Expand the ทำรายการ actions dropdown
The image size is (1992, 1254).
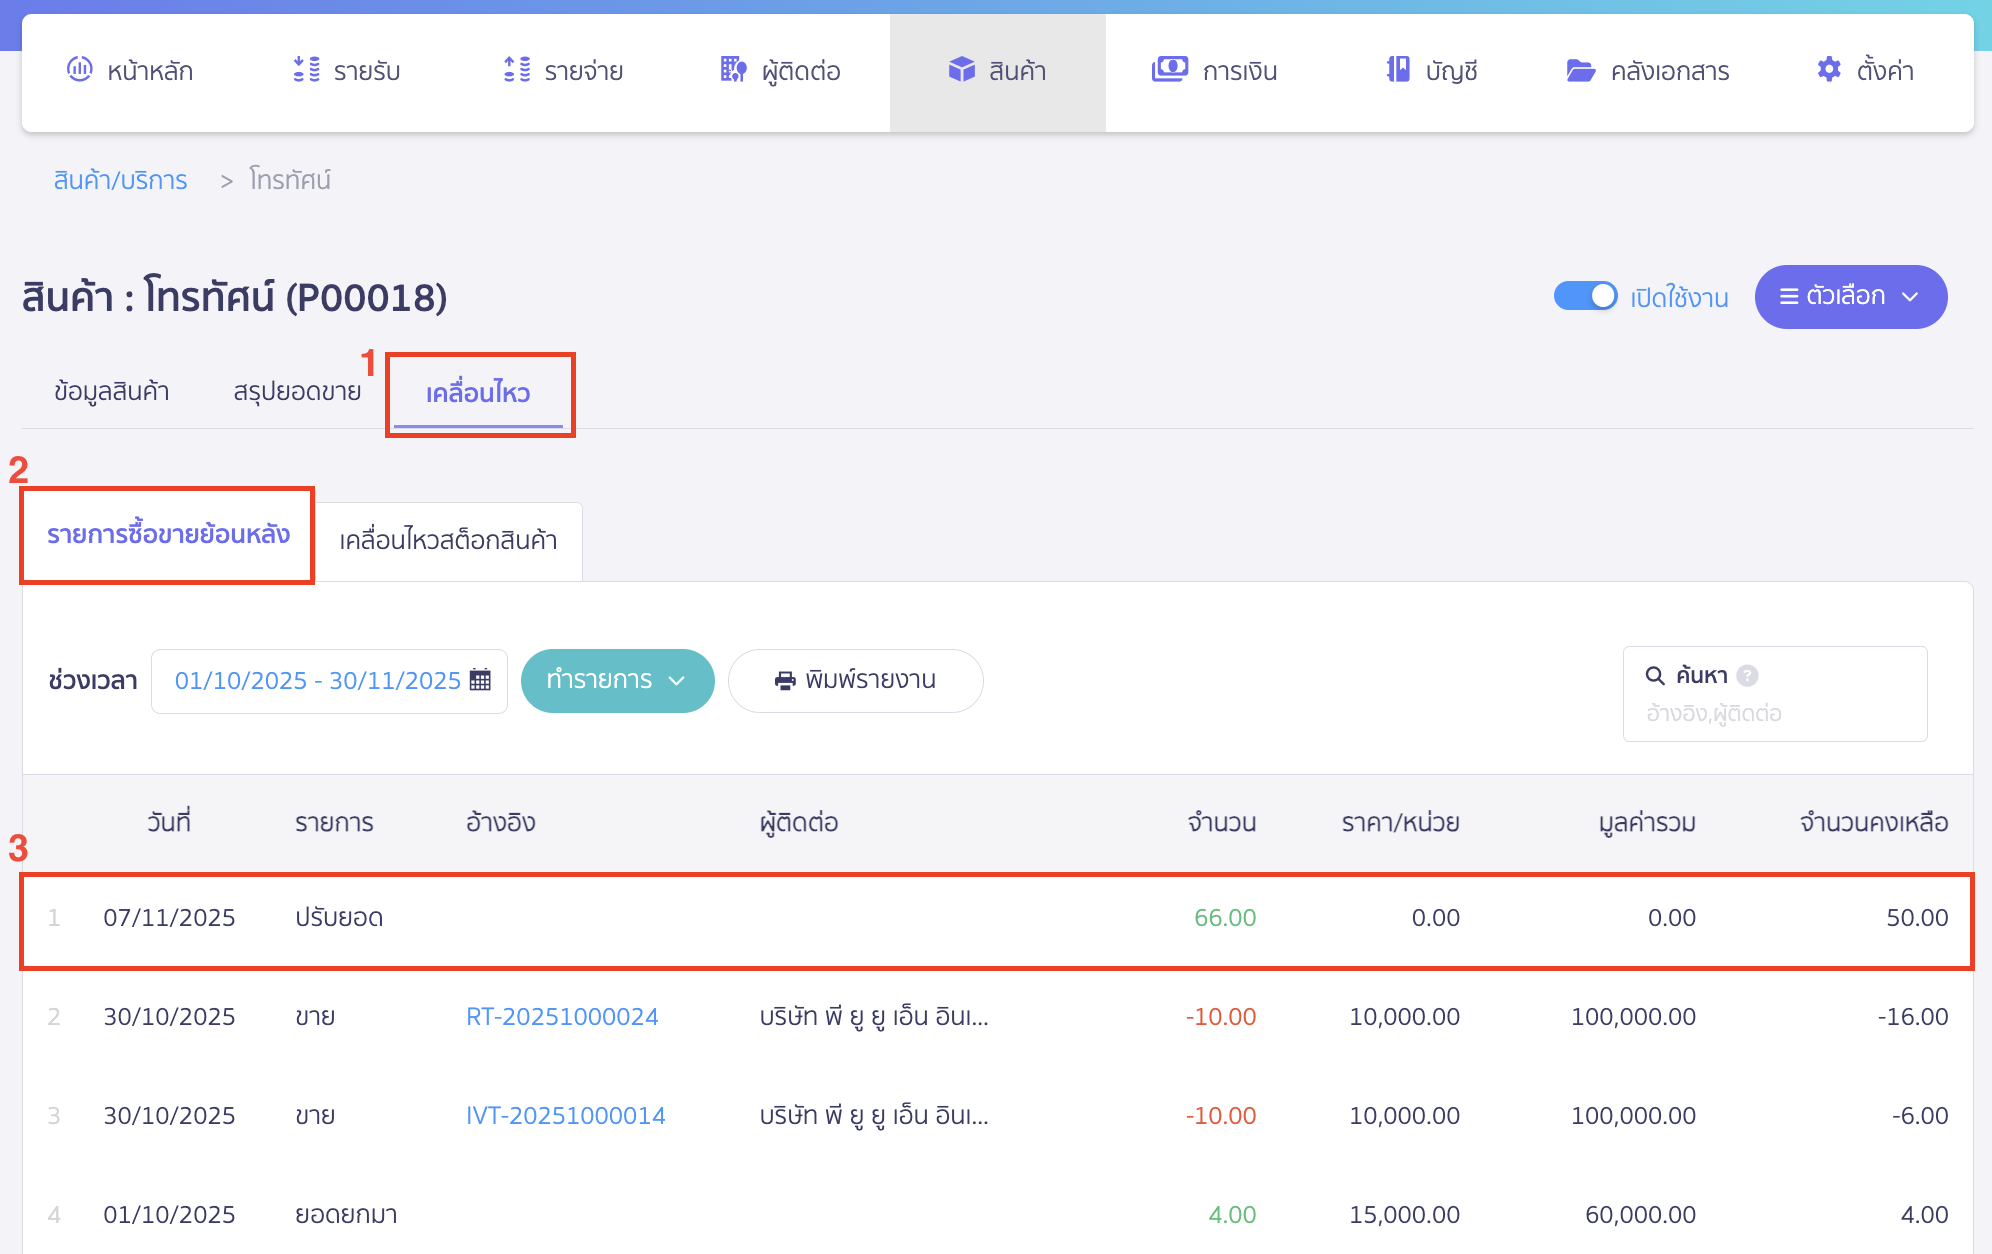click(617, 681)
